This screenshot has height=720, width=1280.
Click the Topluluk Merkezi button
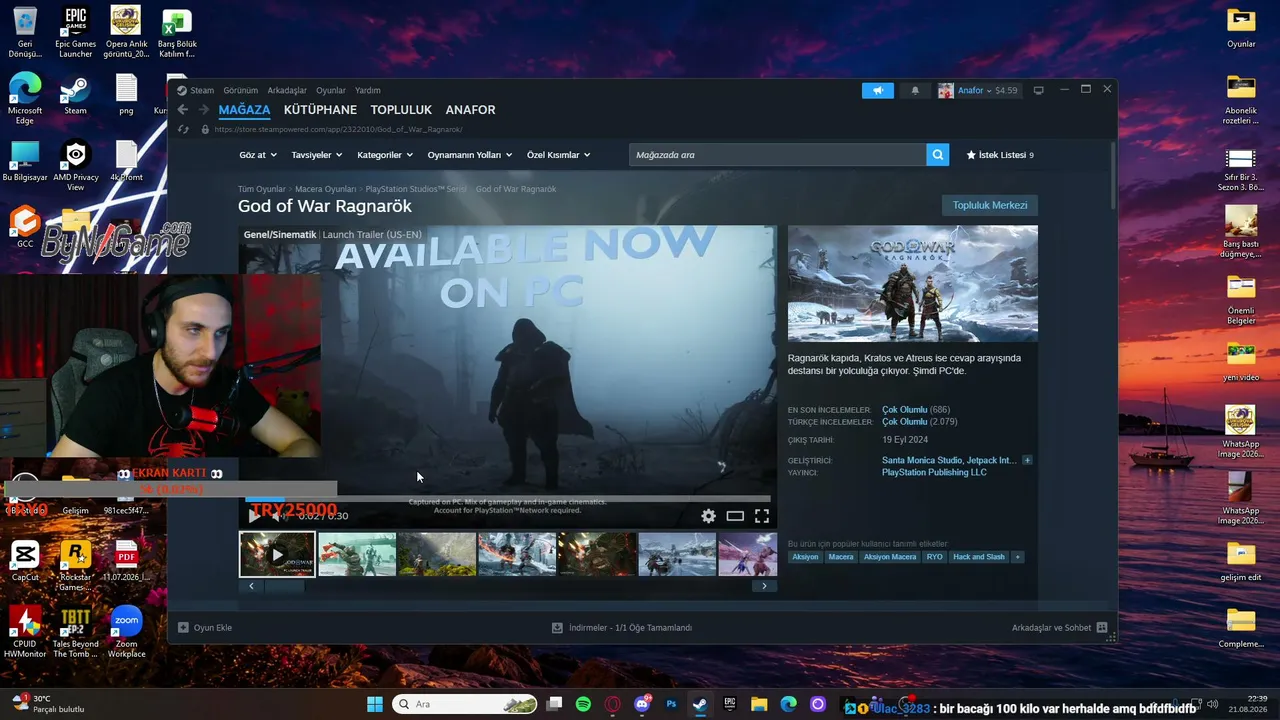(x=990, y=205)
